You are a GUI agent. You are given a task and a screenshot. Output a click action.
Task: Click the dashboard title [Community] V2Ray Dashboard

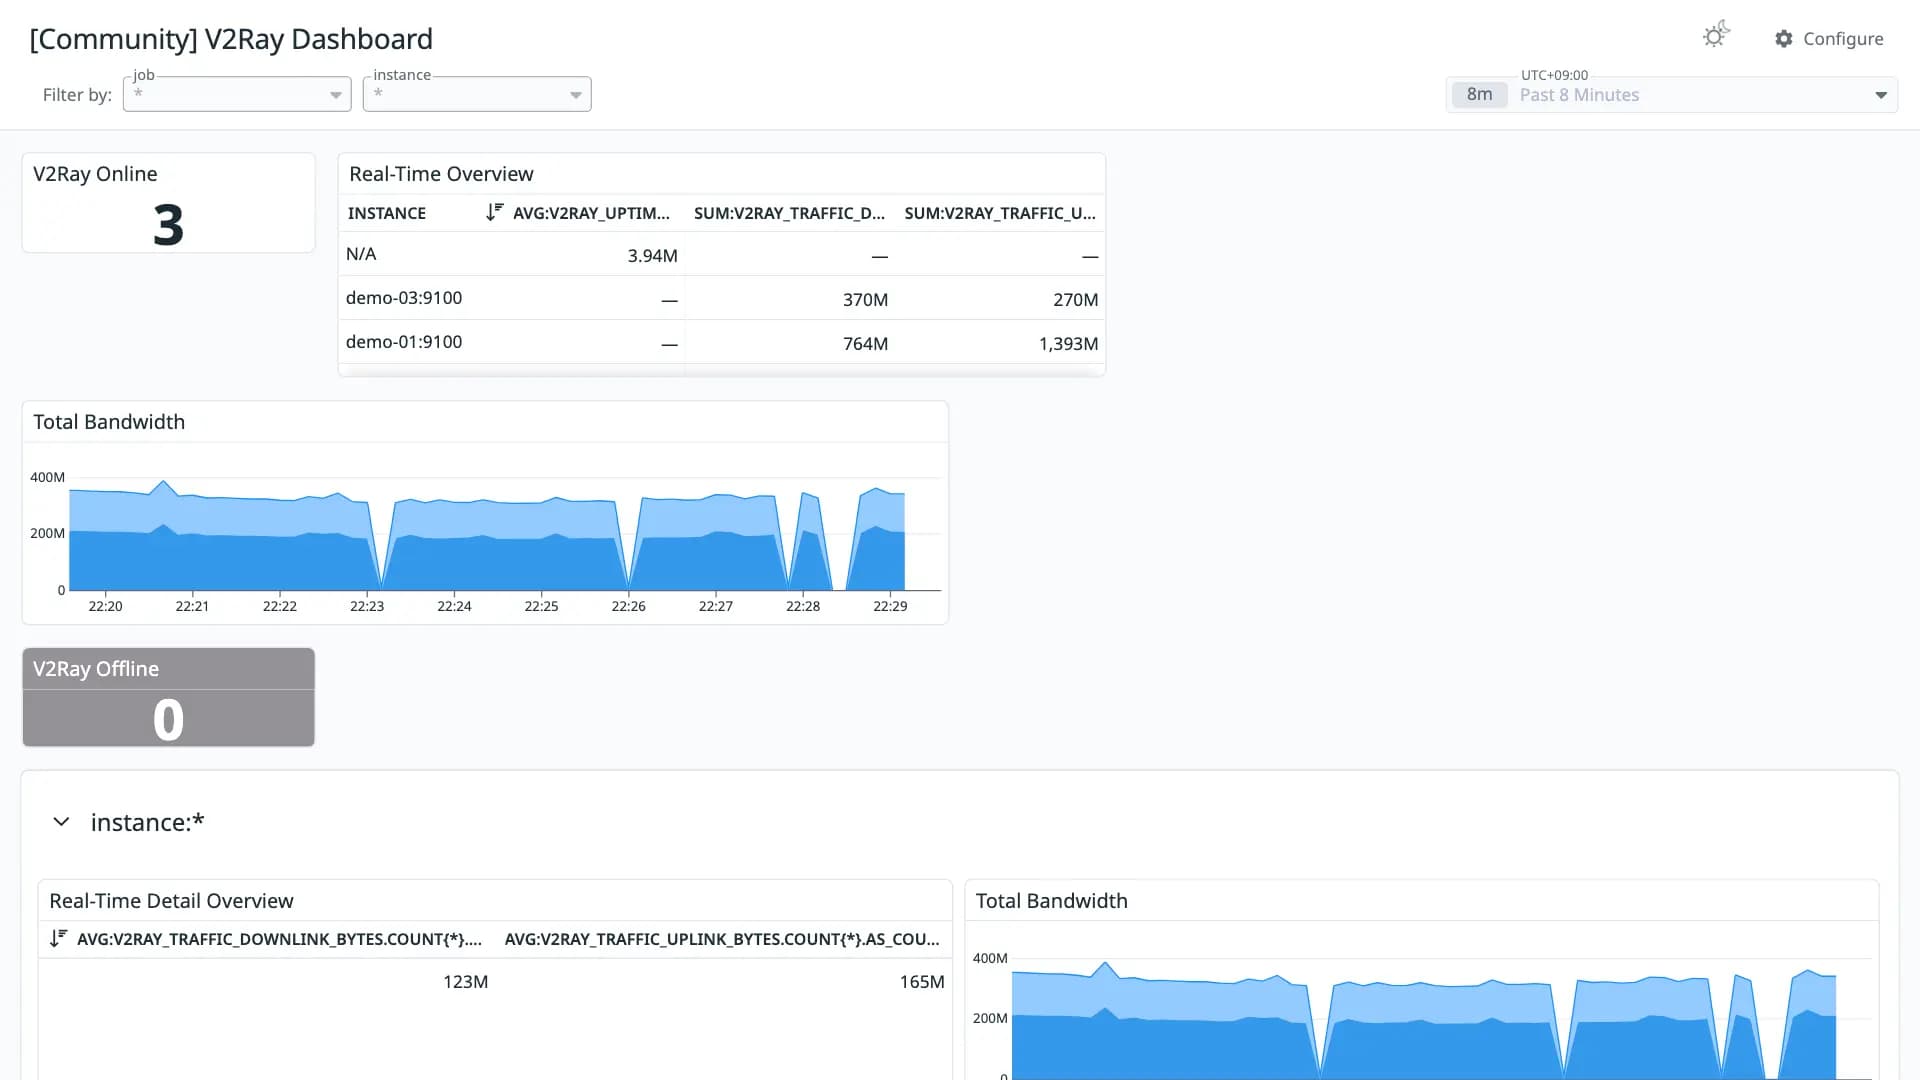pyautogui.click(x=231, y=39)
